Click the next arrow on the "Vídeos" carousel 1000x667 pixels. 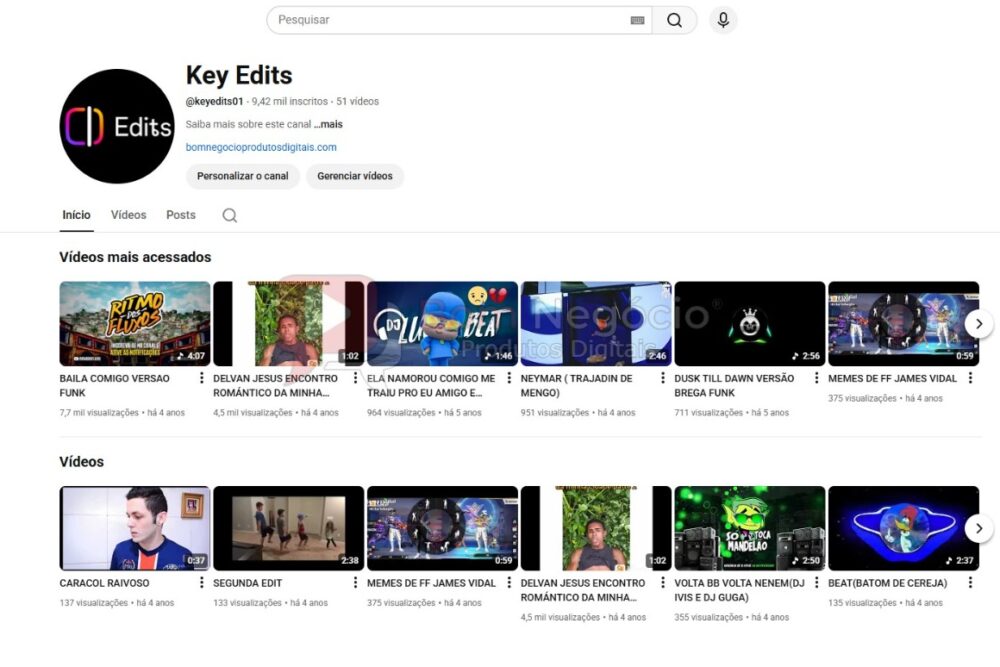tap(979, 528)
